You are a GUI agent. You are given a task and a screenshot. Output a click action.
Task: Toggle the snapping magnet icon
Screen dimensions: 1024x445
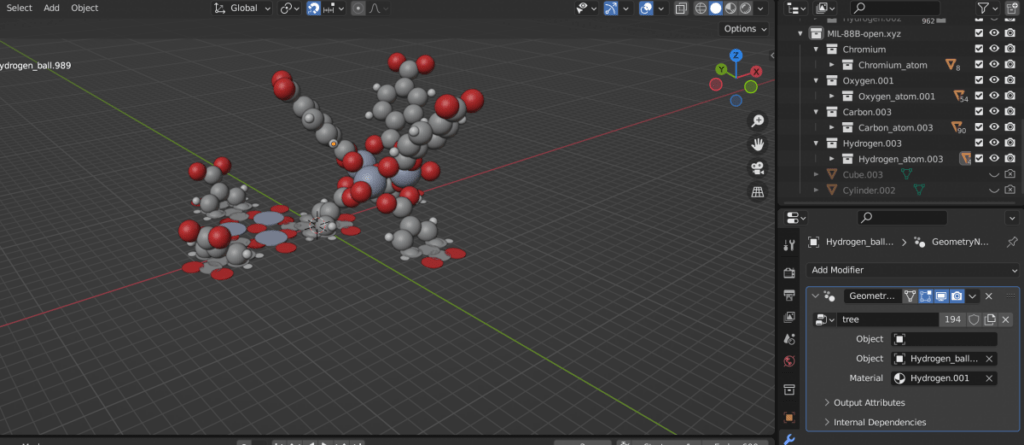click(x=313, y=8)
